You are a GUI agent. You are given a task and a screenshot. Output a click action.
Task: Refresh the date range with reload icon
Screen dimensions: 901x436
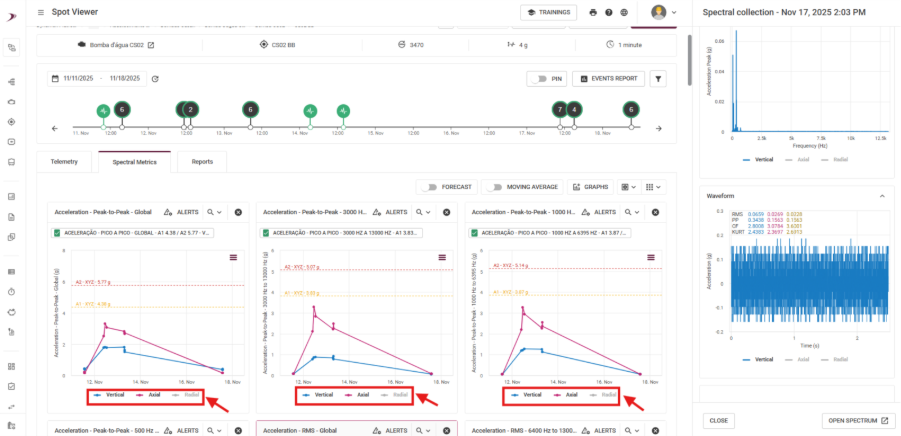[x=156, y=78]
